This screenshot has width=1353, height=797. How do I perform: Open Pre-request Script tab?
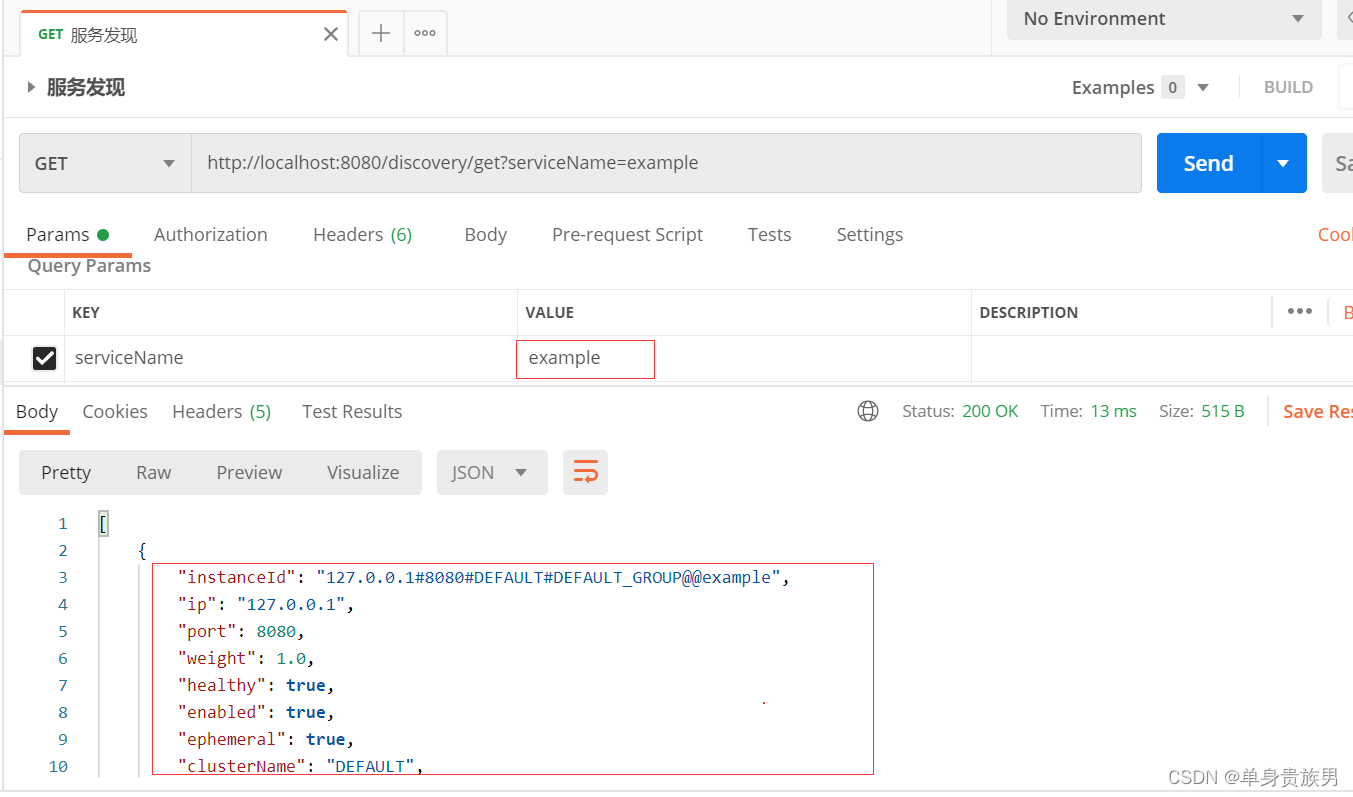point(628,235)
